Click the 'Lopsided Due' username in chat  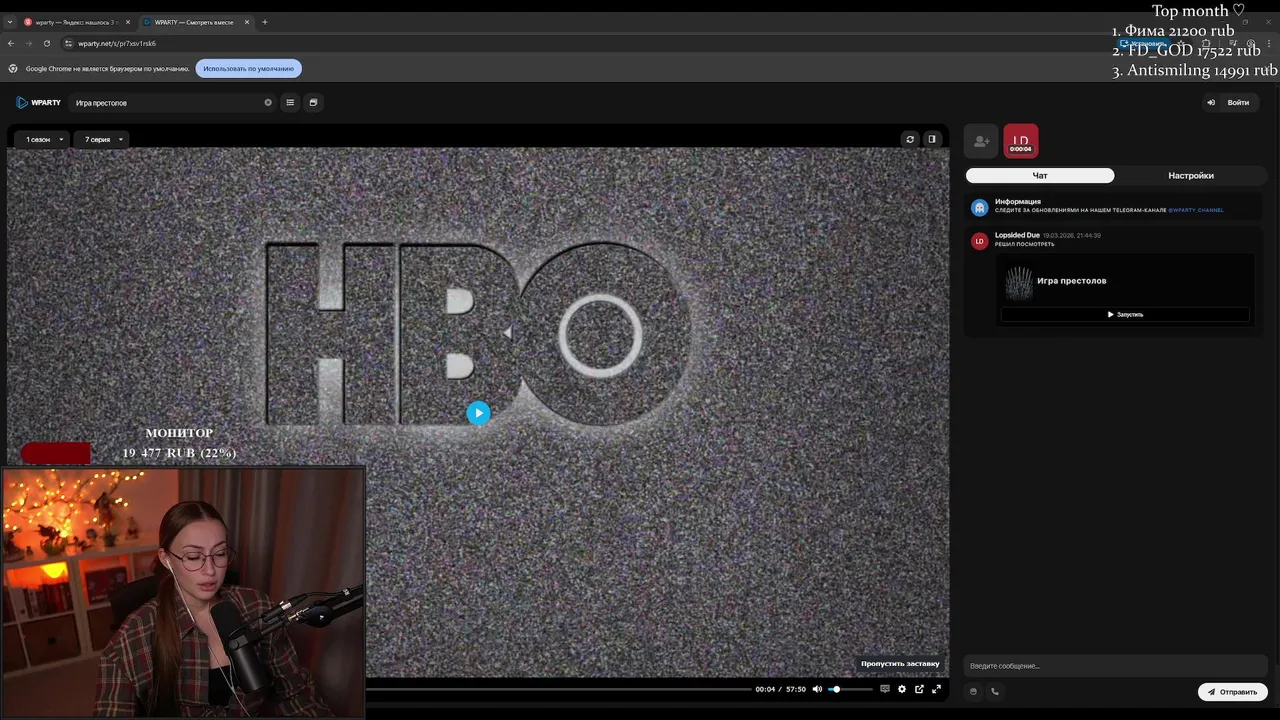coord(1017,235)
